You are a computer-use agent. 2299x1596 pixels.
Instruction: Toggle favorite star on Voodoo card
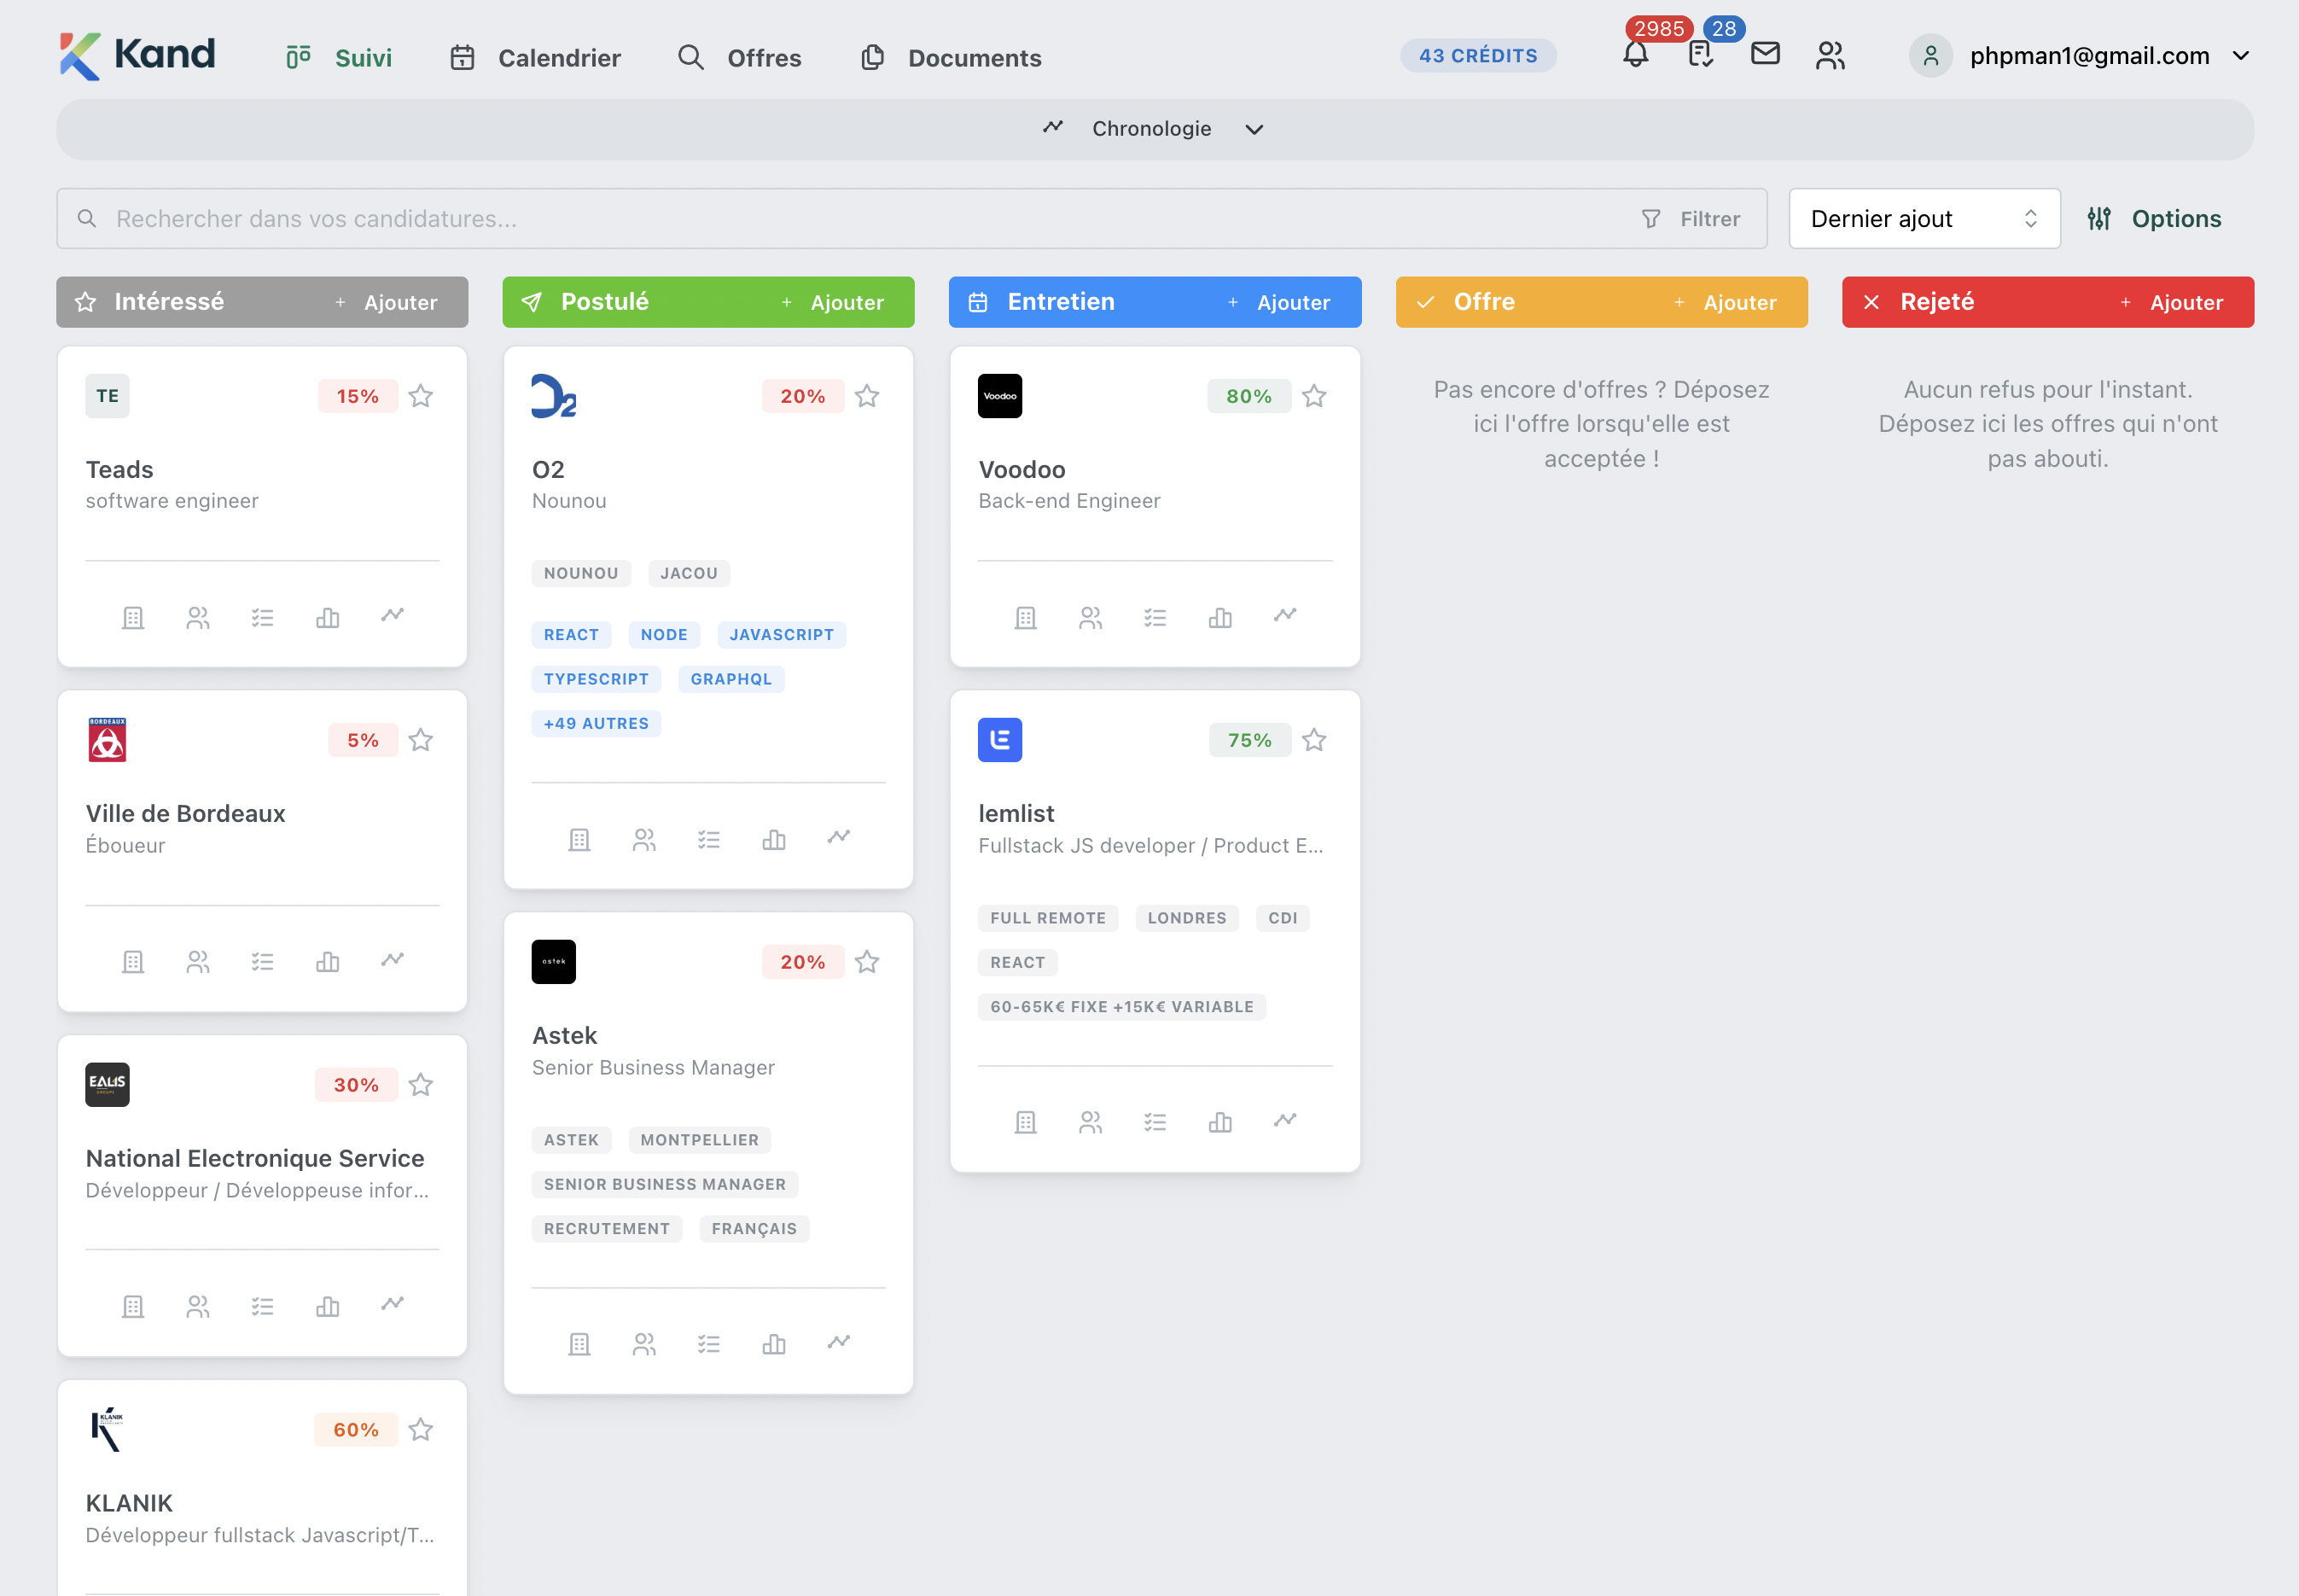[1314, 396]
